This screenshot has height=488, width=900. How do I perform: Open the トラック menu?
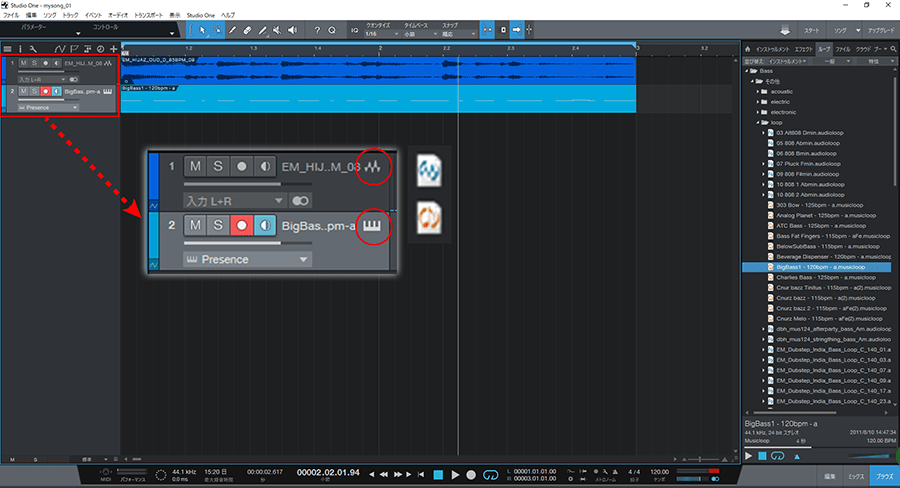point(70,16)
